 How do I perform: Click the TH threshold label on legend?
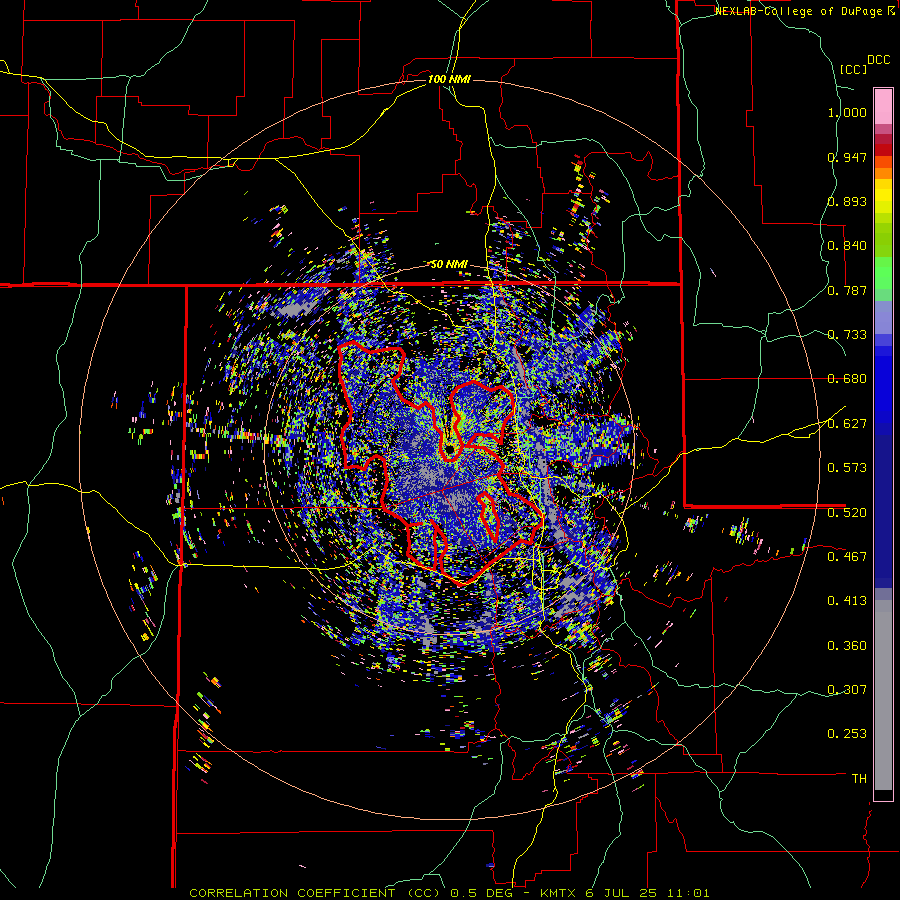pos(859,779)
